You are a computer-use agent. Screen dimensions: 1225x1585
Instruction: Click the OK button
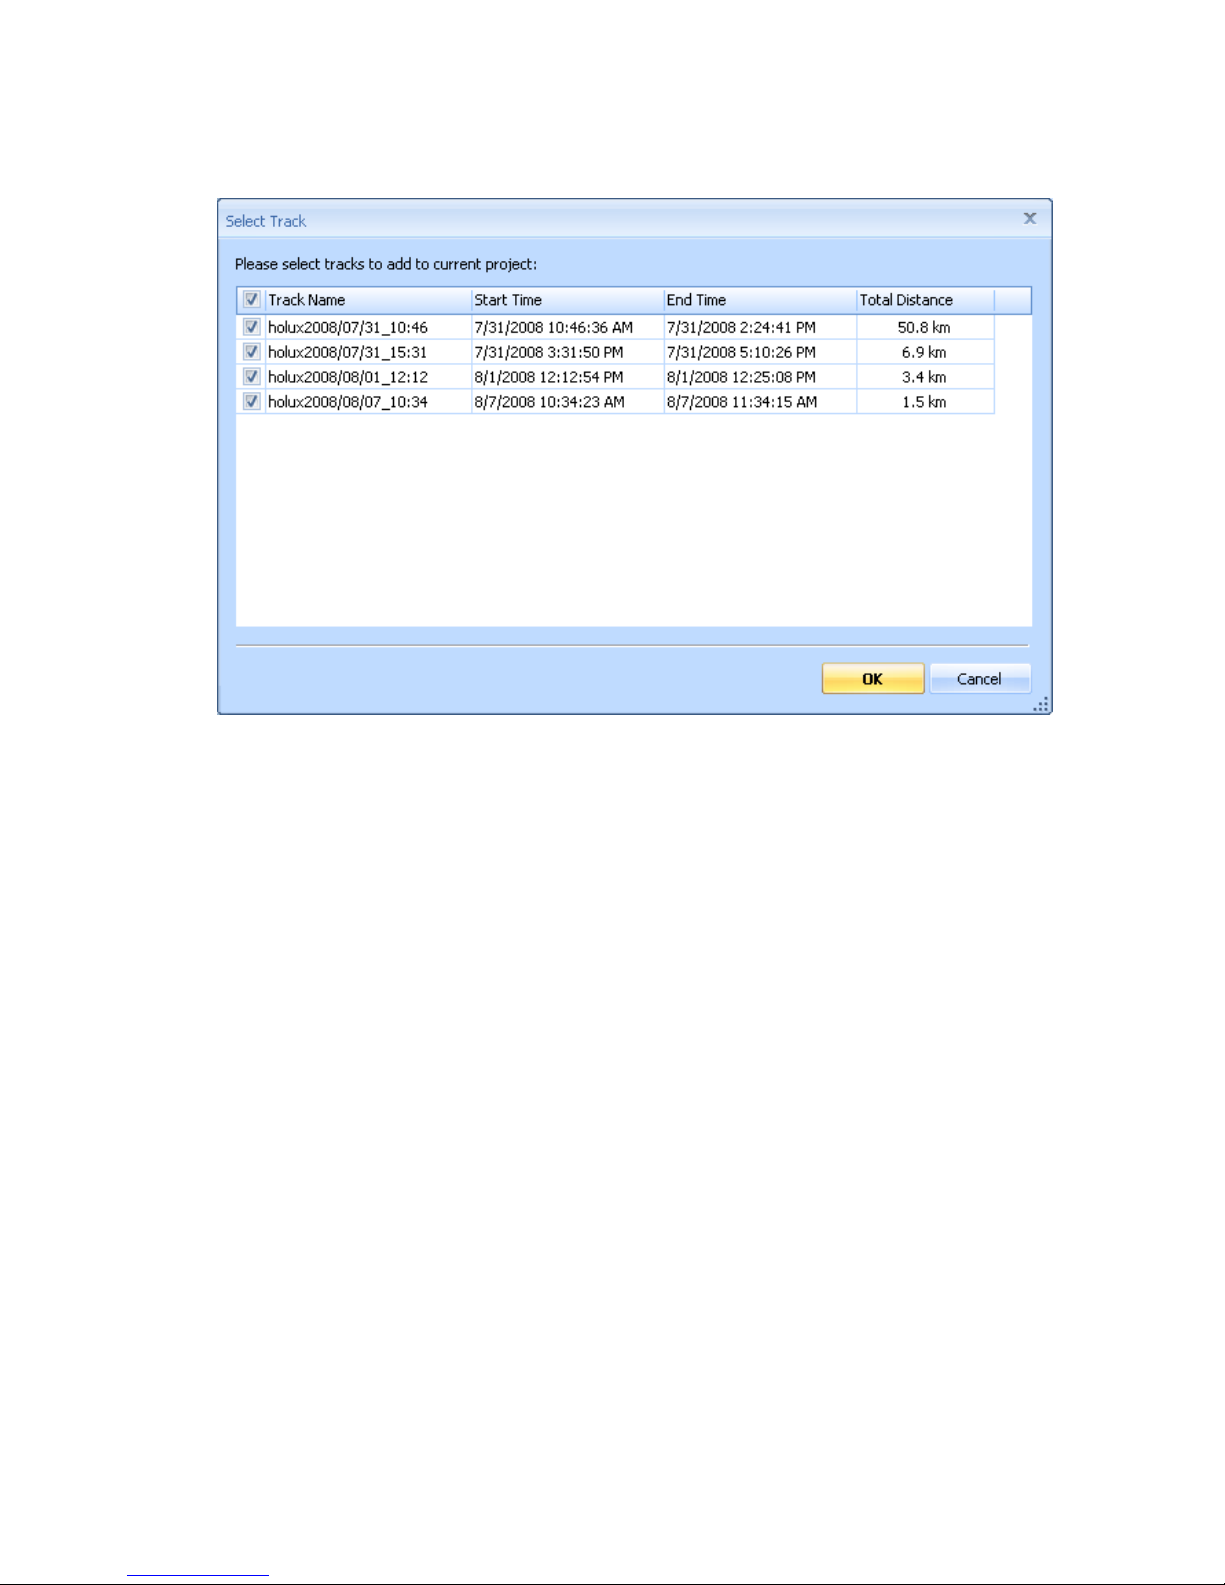(873, 679)
